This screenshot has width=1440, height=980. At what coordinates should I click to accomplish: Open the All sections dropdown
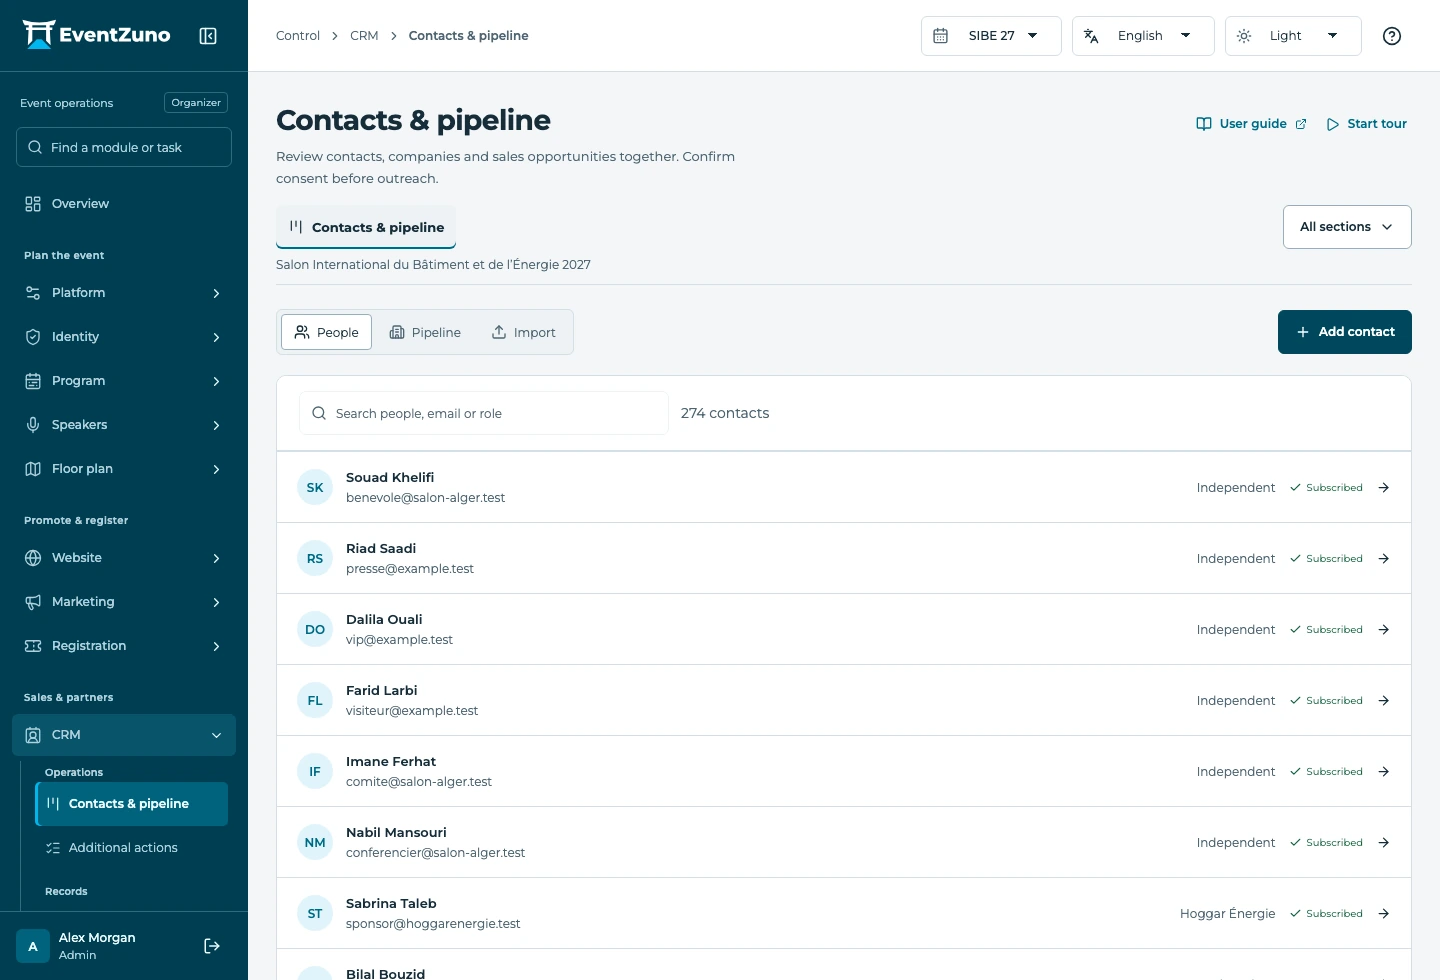coord(1347,227)
